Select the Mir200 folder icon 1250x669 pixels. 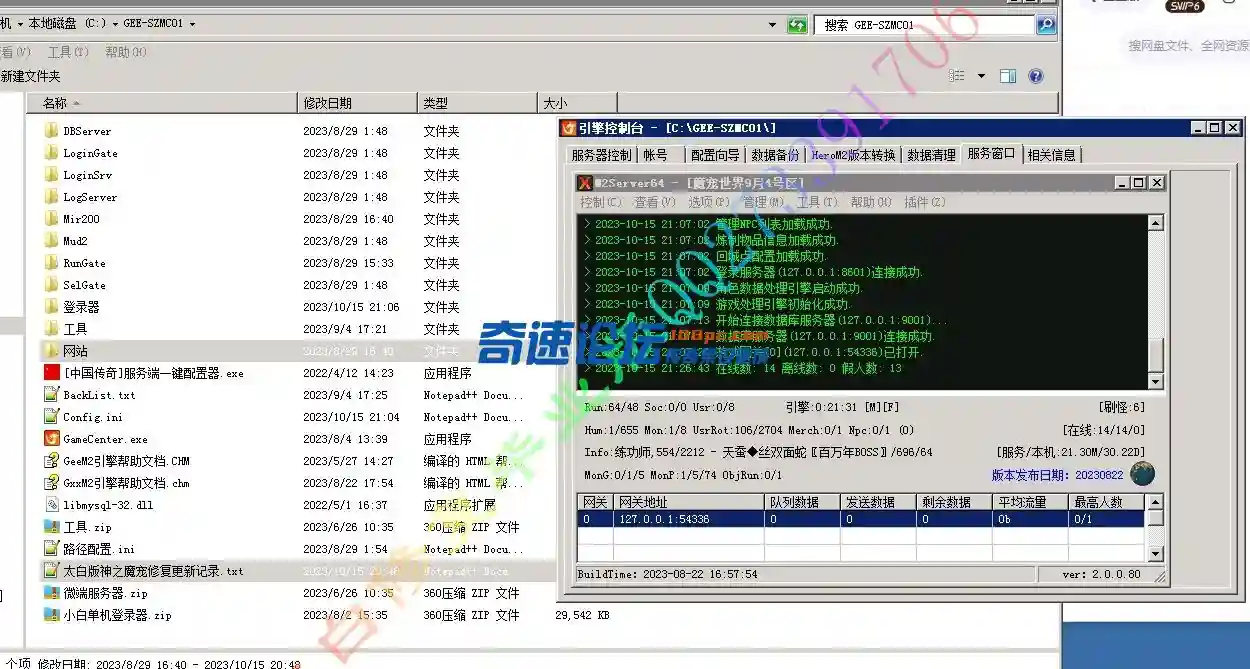pyautogui.click(x=52, y=219)
